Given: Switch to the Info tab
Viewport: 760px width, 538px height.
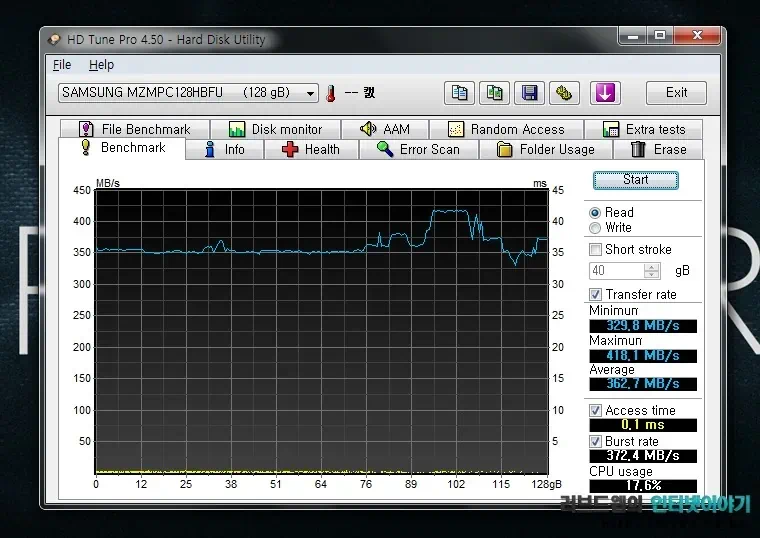Looking at the screenshot, I should click(x=224, y=149).
